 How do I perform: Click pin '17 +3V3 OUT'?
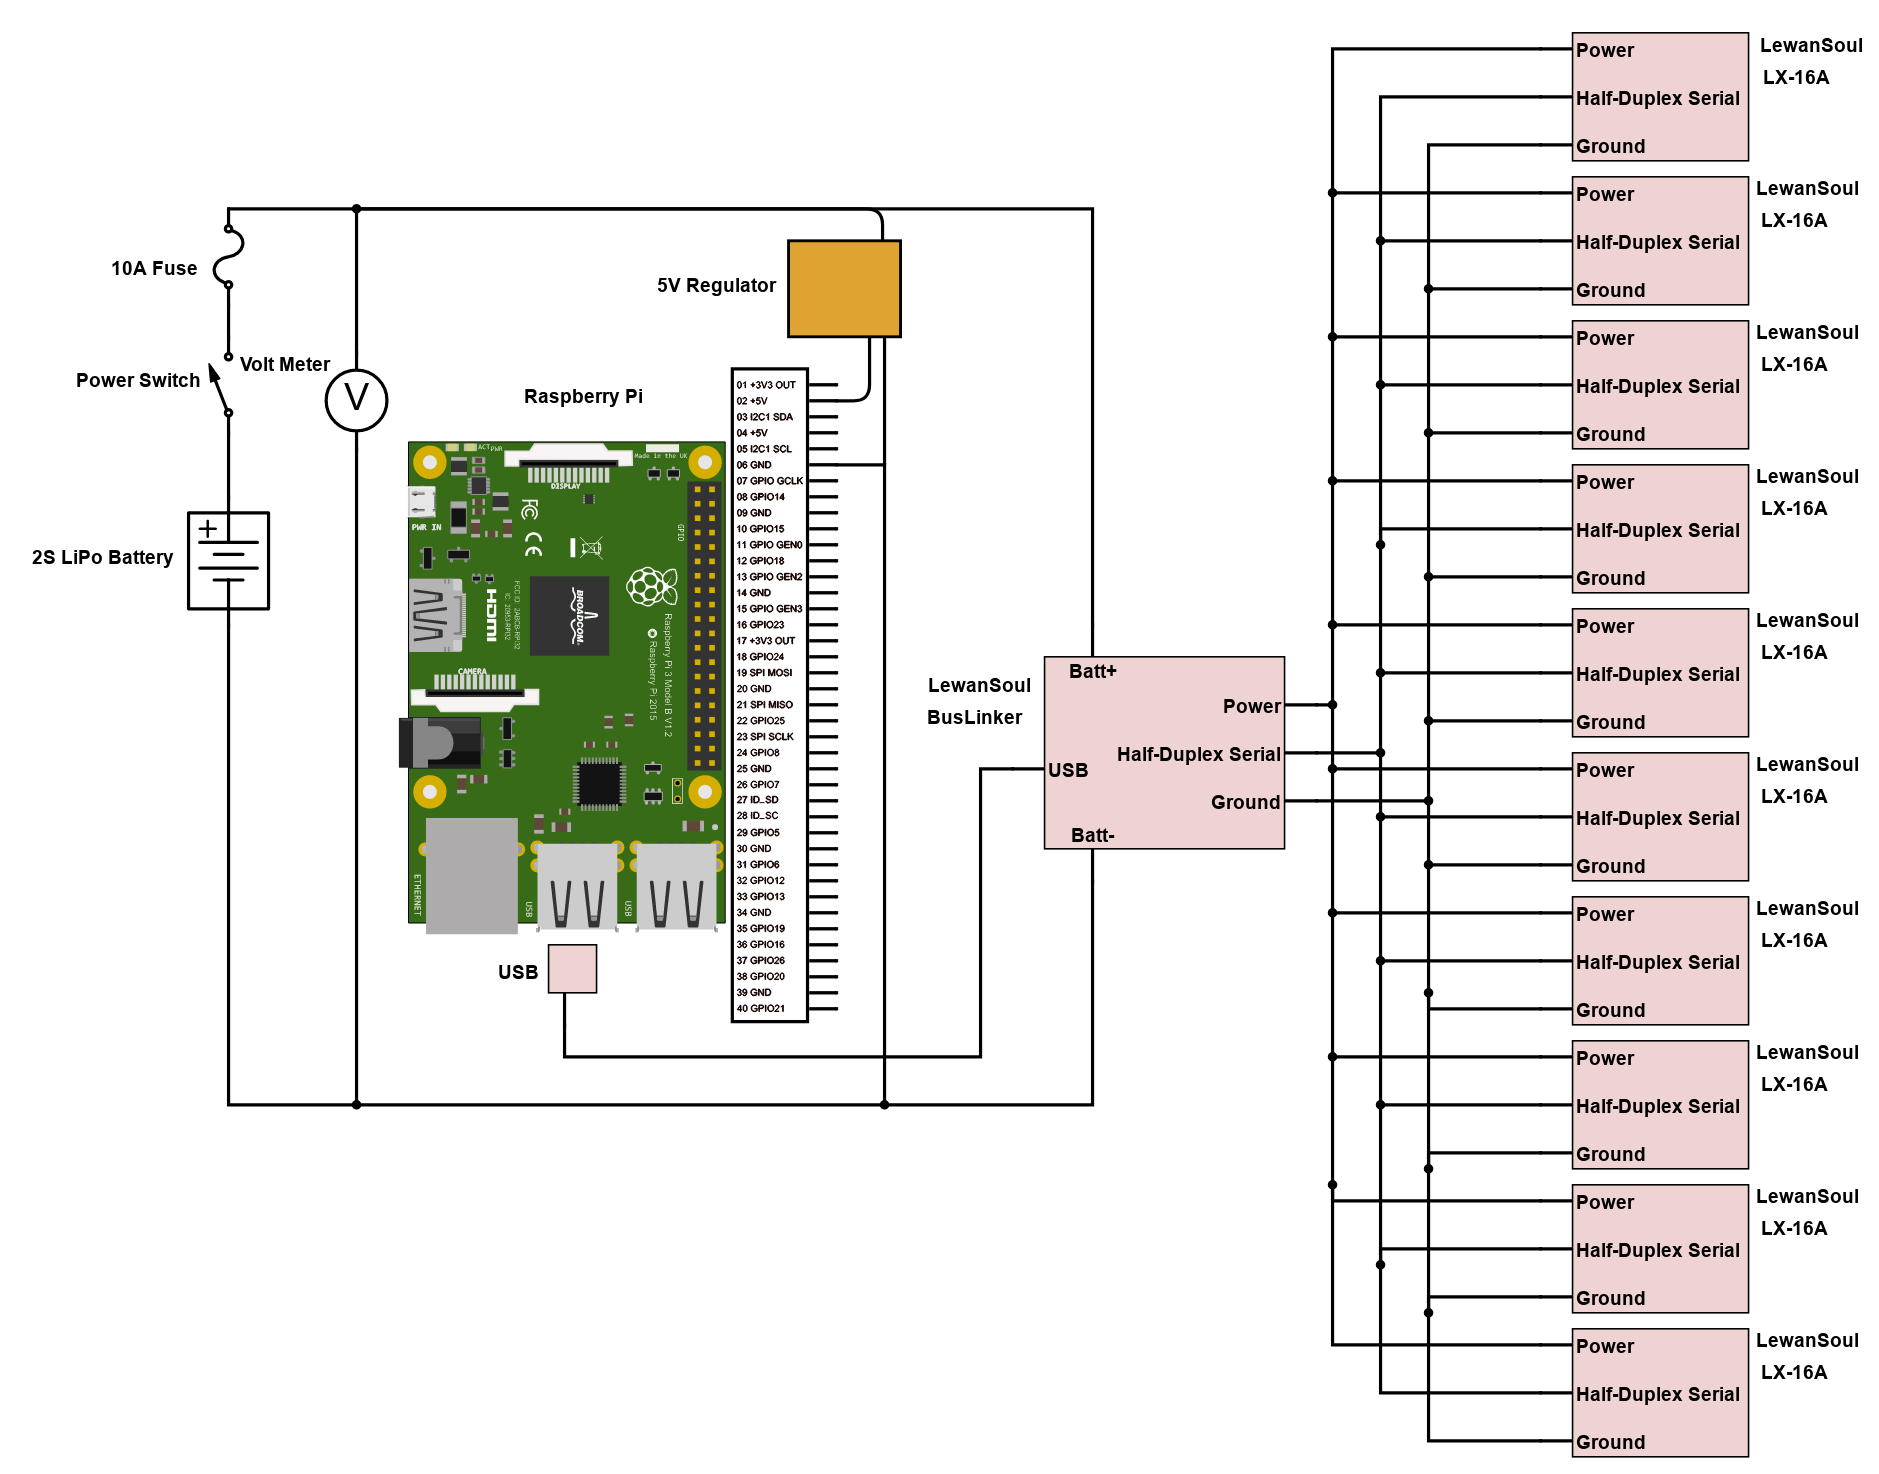pyautogui.click(x=766, y=641)
